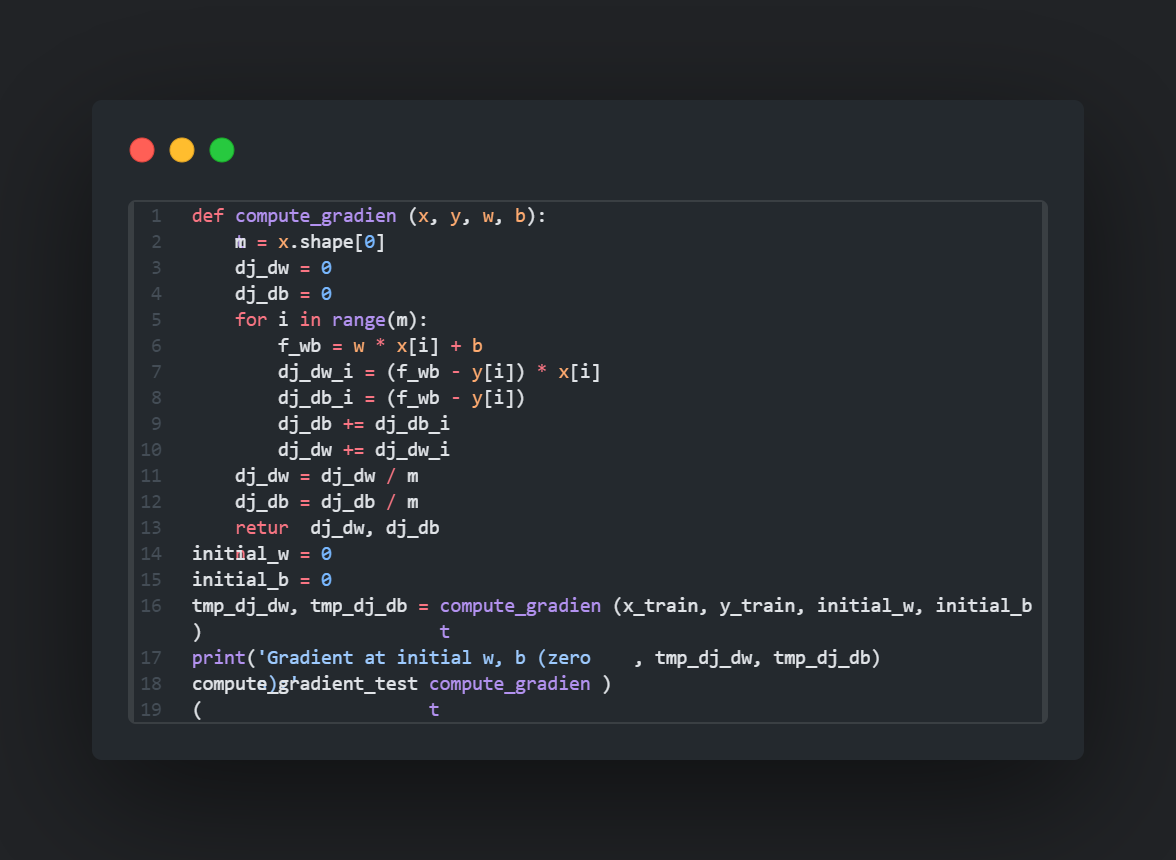Click 'gradient_test' on line 18

[x=347, y=684]
